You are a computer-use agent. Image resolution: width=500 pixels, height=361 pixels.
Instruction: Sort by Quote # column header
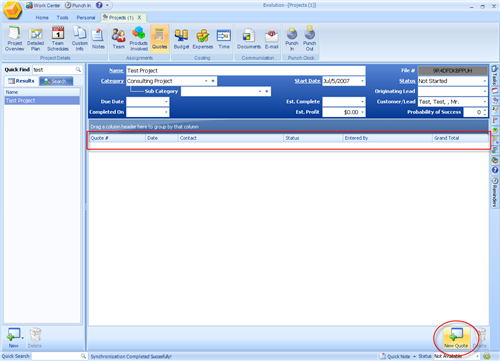[117, 138]
